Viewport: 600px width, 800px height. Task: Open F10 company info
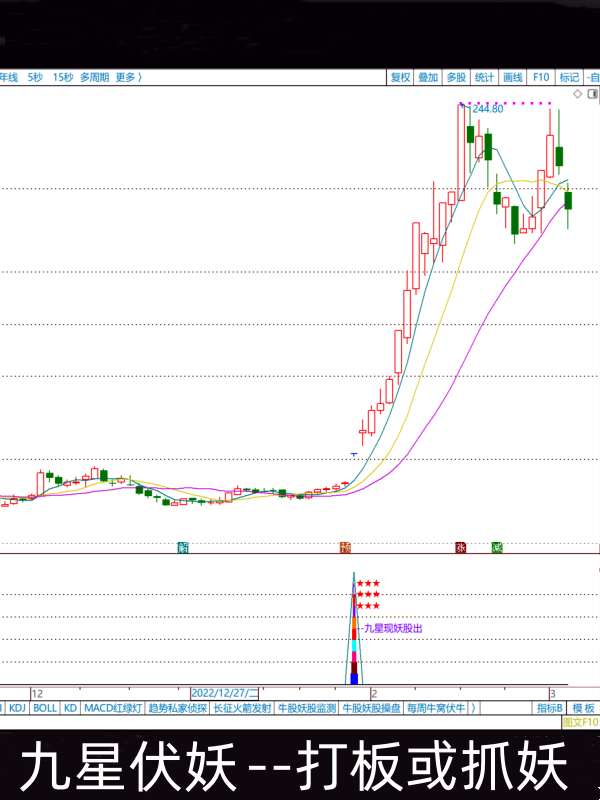click(x=541, y=78)
